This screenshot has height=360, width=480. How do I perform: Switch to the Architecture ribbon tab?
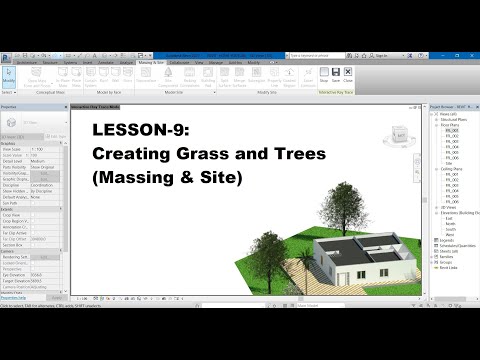[27, 62]
